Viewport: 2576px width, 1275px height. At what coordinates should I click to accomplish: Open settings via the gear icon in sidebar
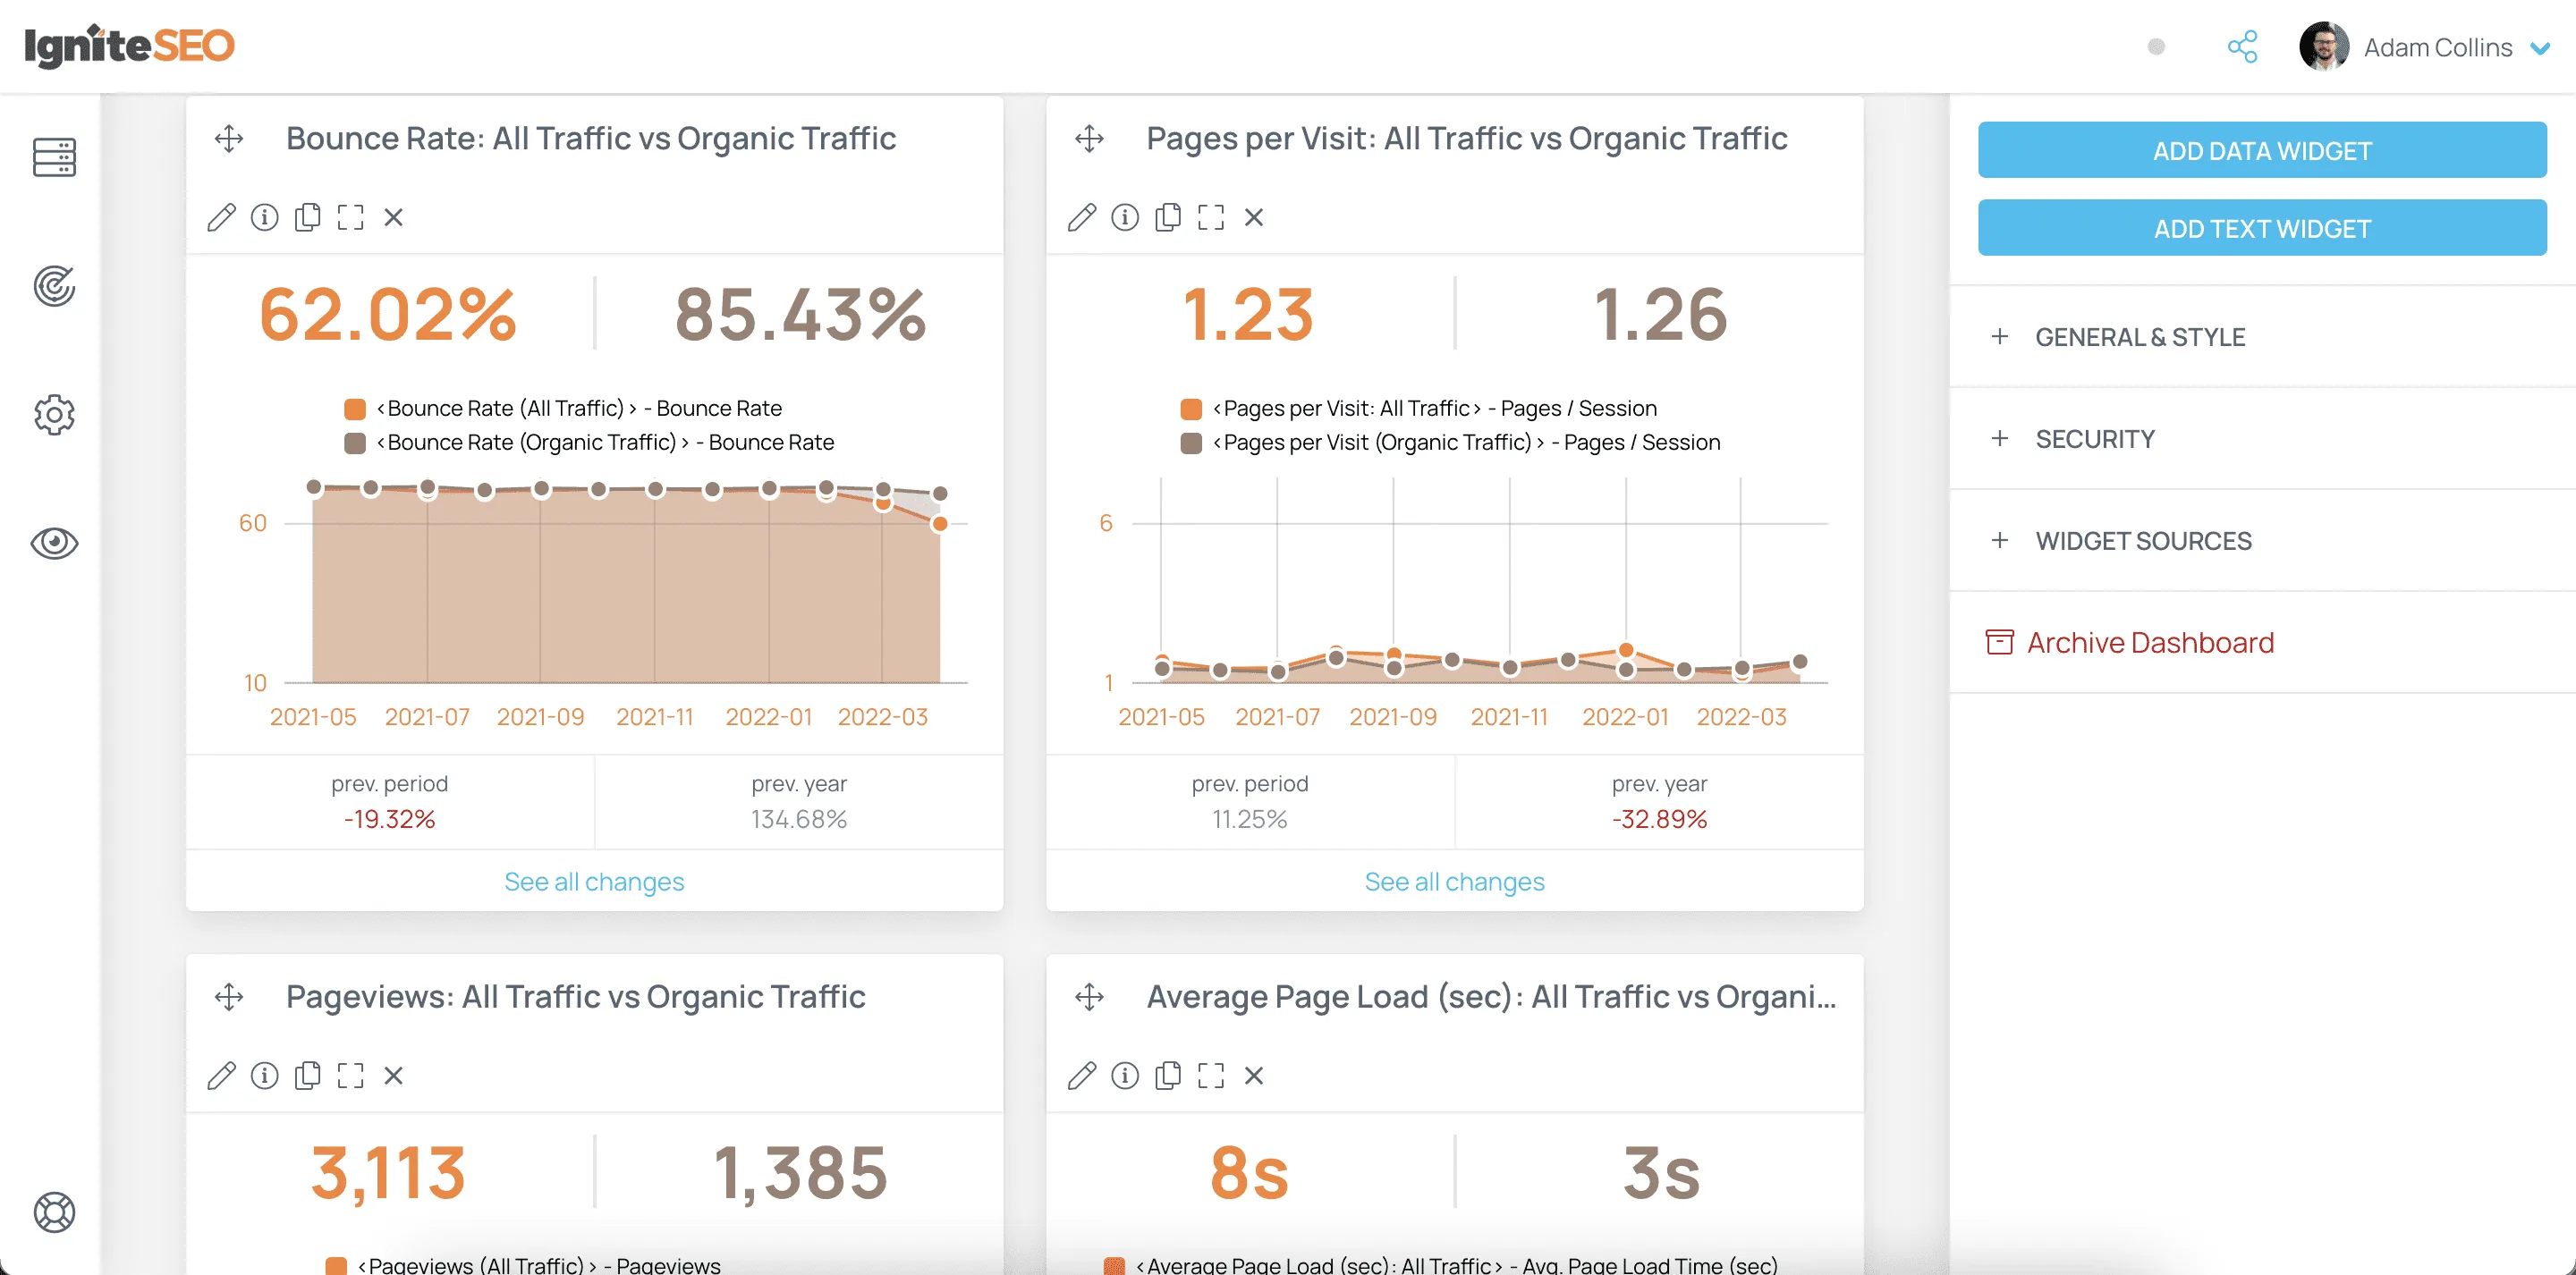pyautogui.click(x=55, y=416)
